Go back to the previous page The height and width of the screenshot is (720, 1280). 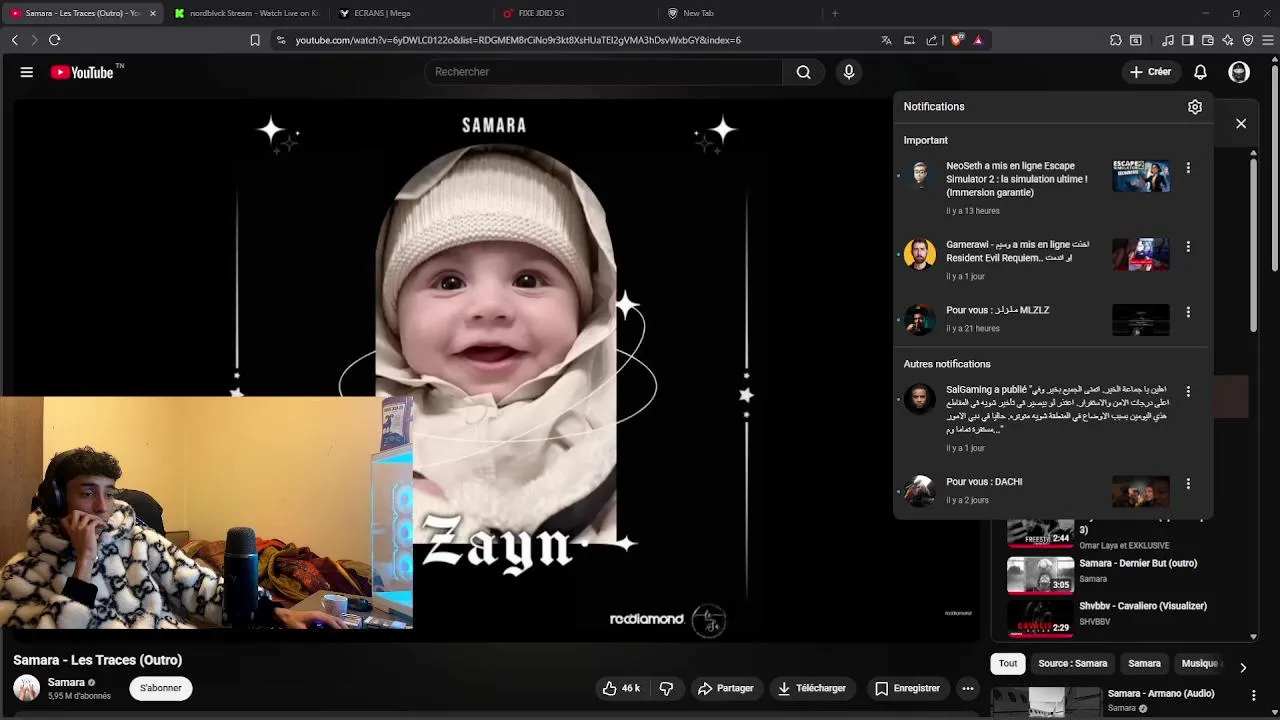coord(14,40)
